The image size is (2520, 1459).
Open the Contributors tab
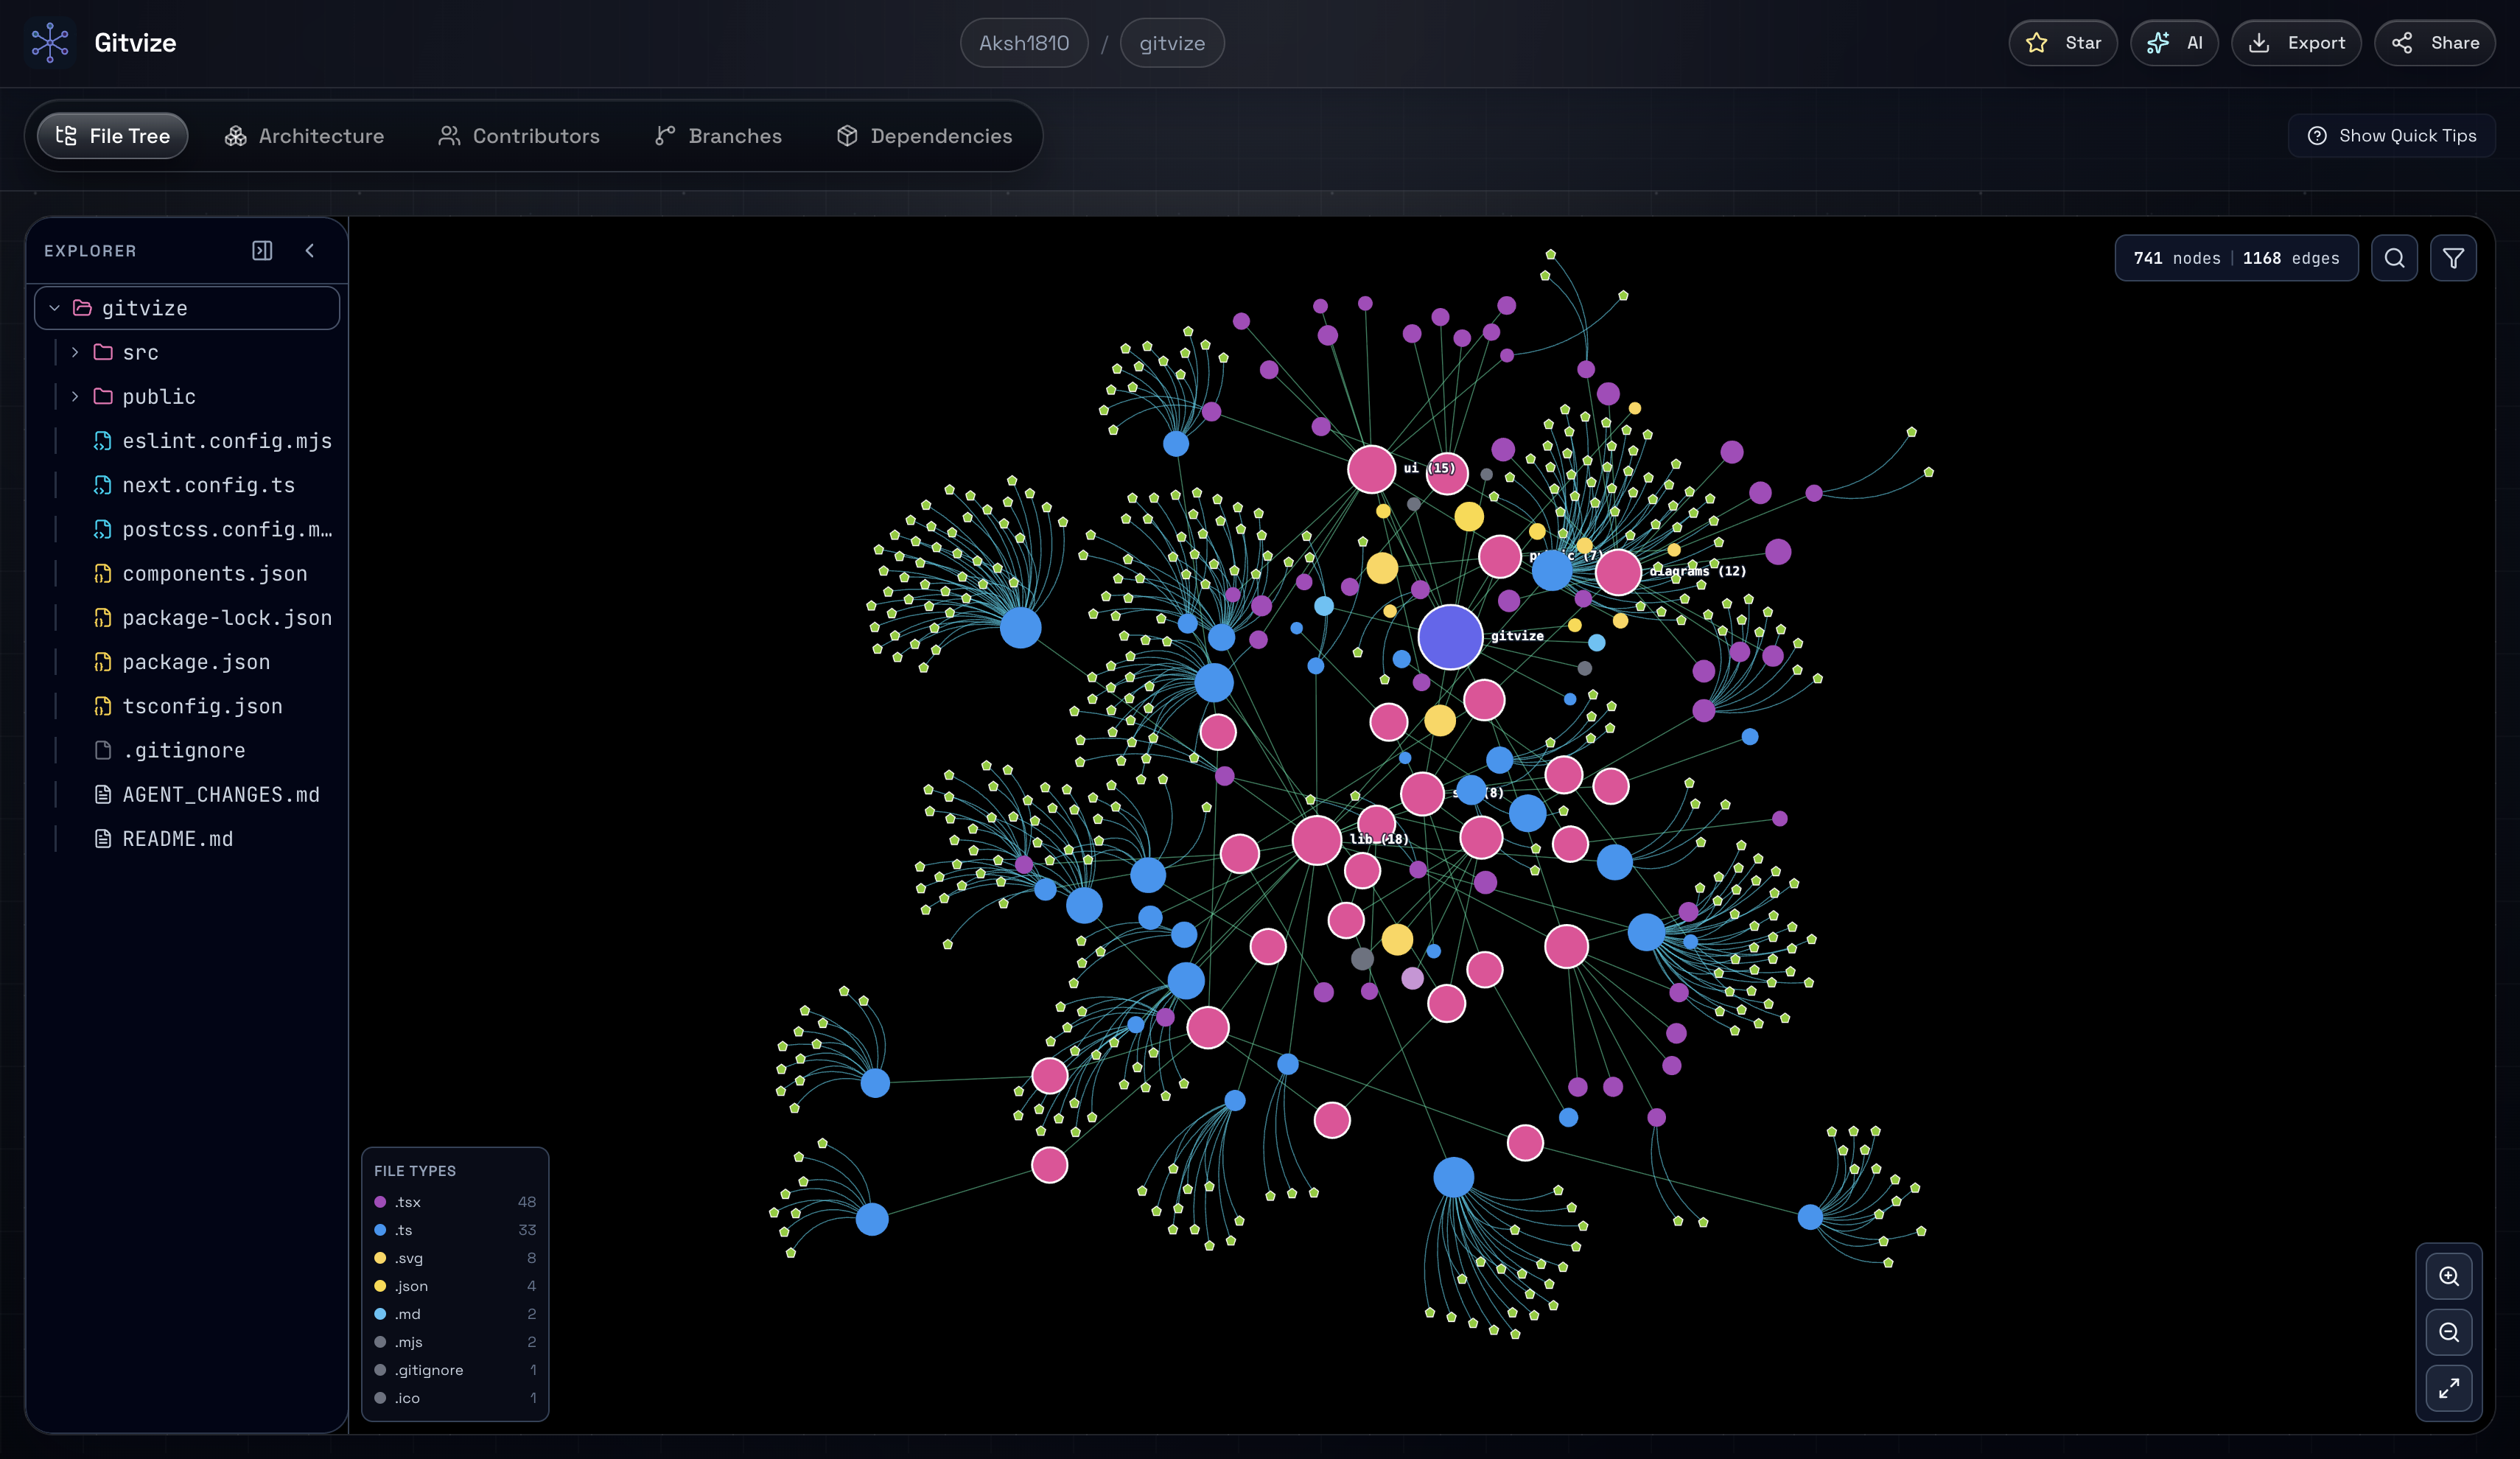pos(519,136)
